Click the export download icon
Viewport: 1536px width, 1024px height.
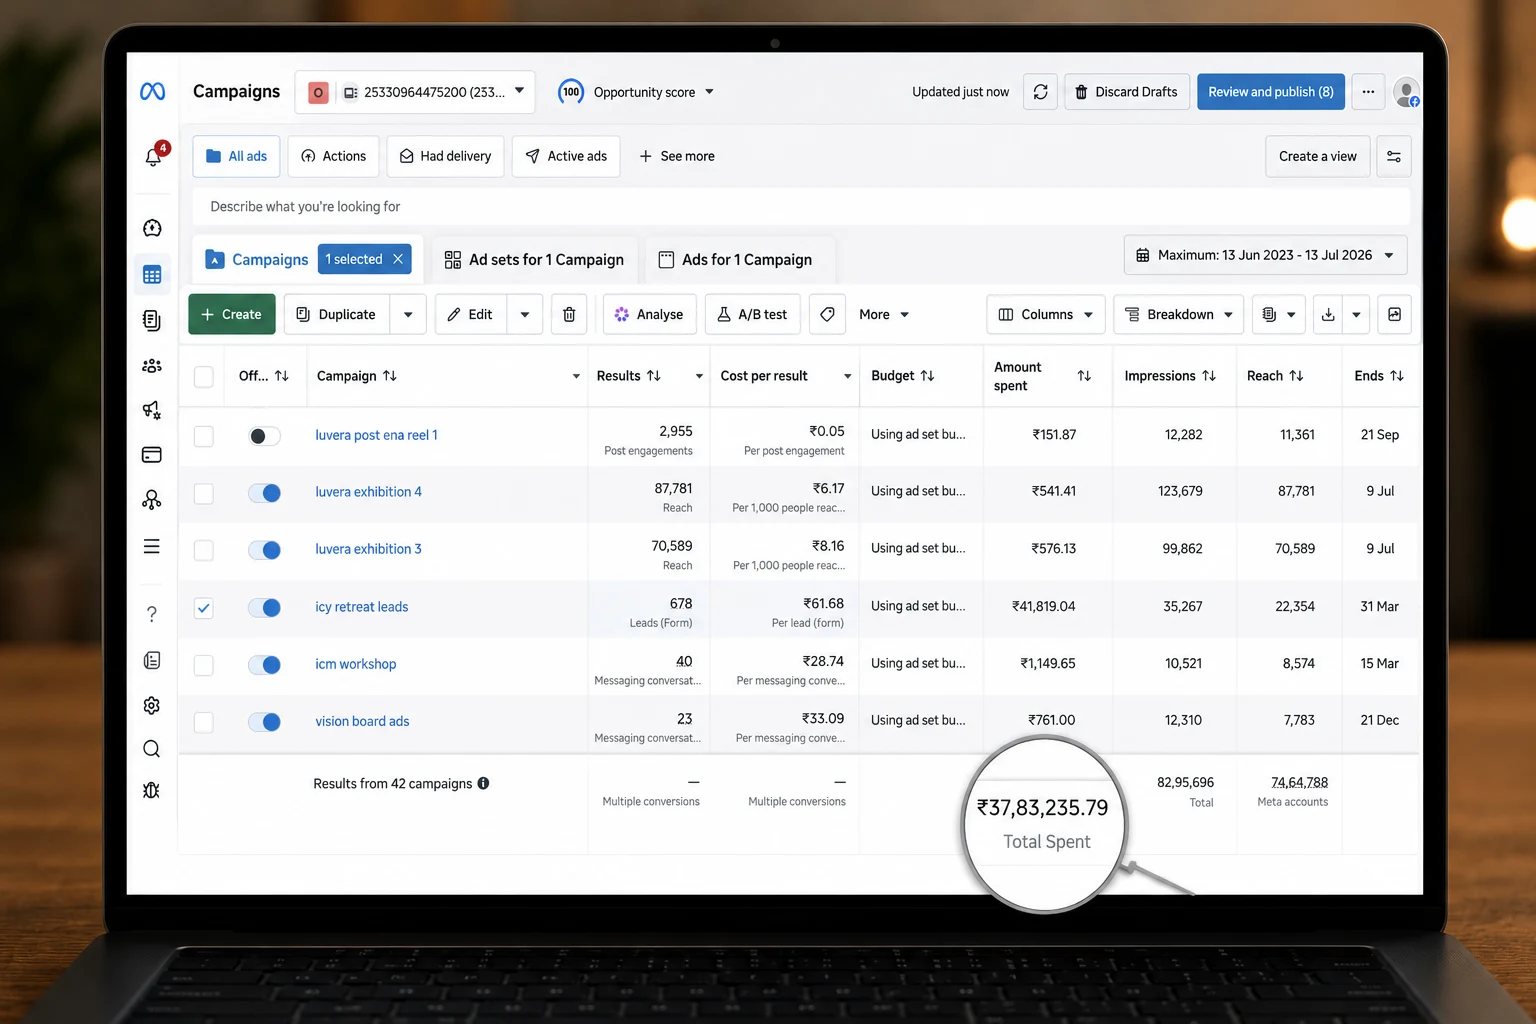pos(1328,314)
